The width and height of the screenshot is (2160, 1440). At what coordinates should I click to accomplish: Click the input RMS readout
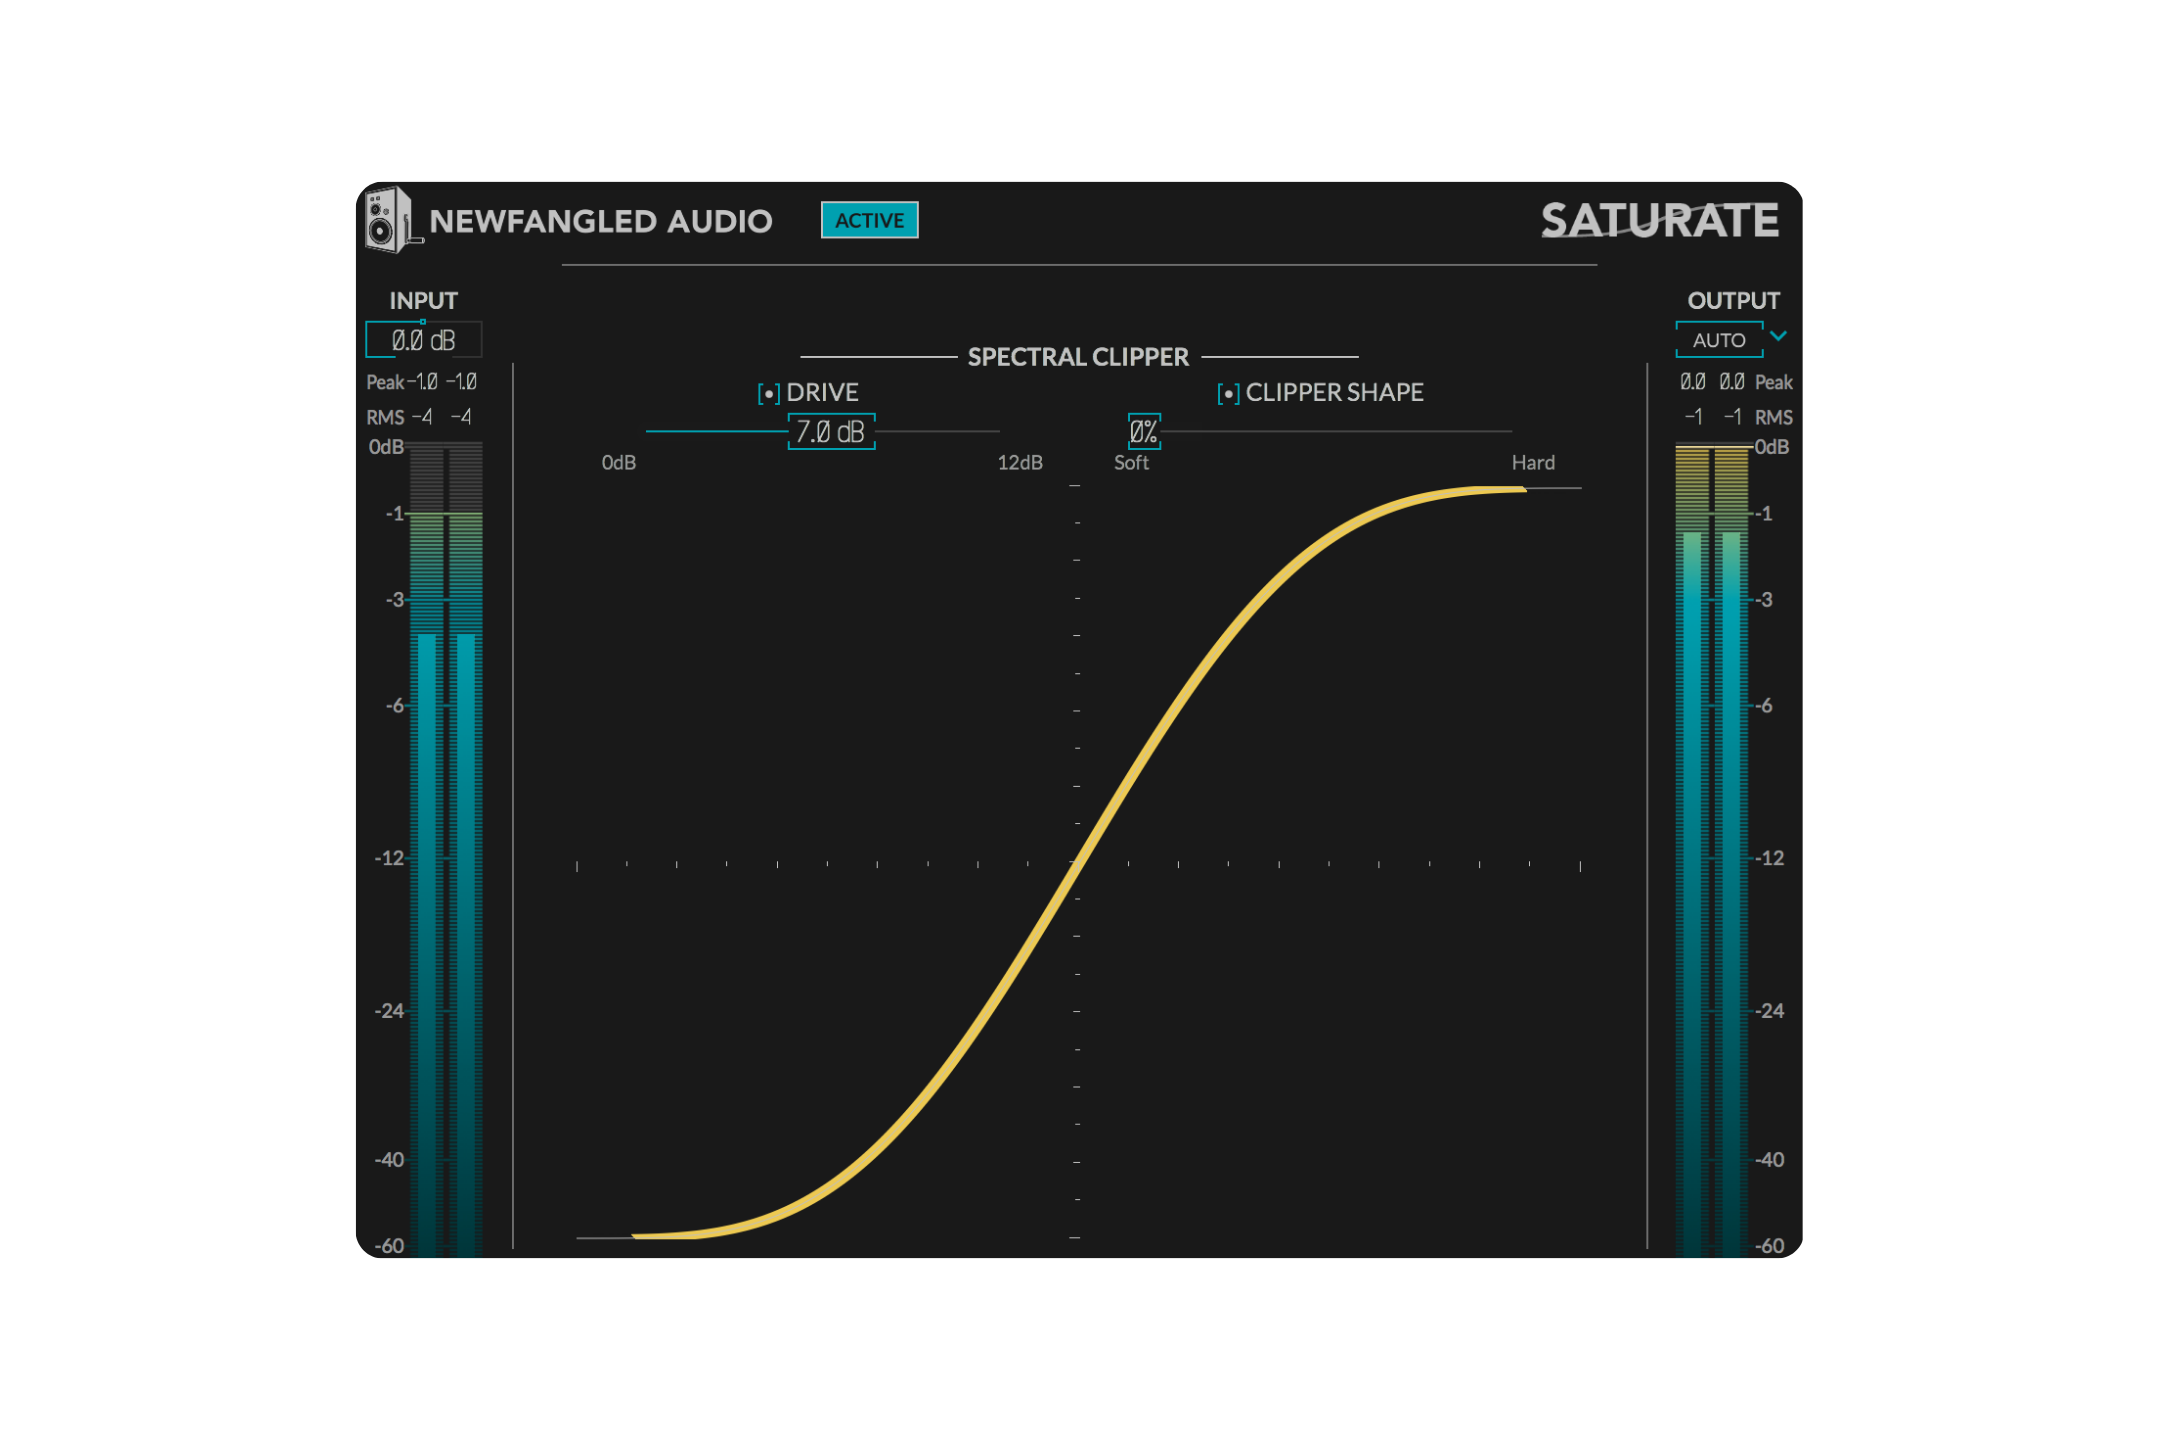click(x=419, y=417)
